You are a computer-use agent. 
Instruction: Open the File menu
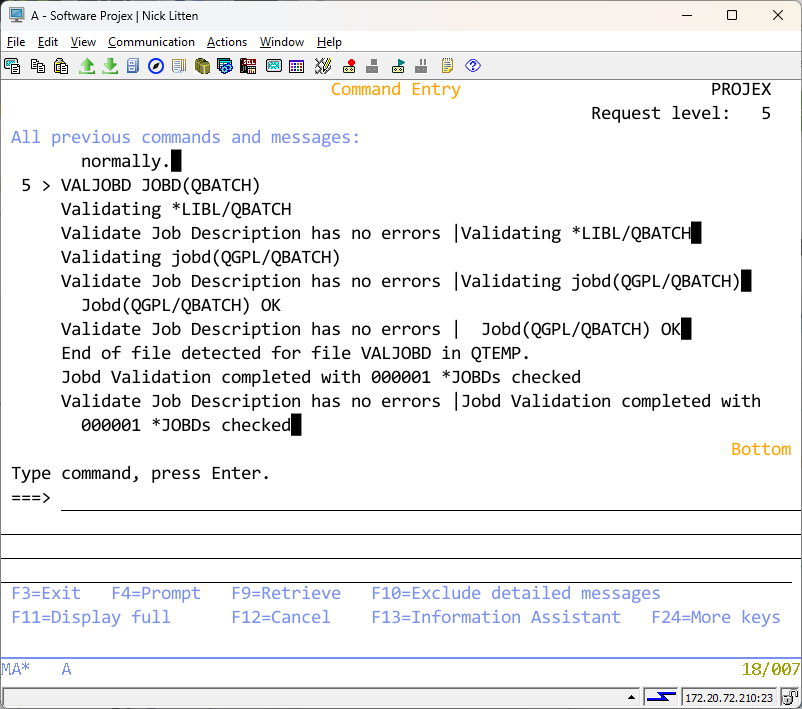[16, 42]
